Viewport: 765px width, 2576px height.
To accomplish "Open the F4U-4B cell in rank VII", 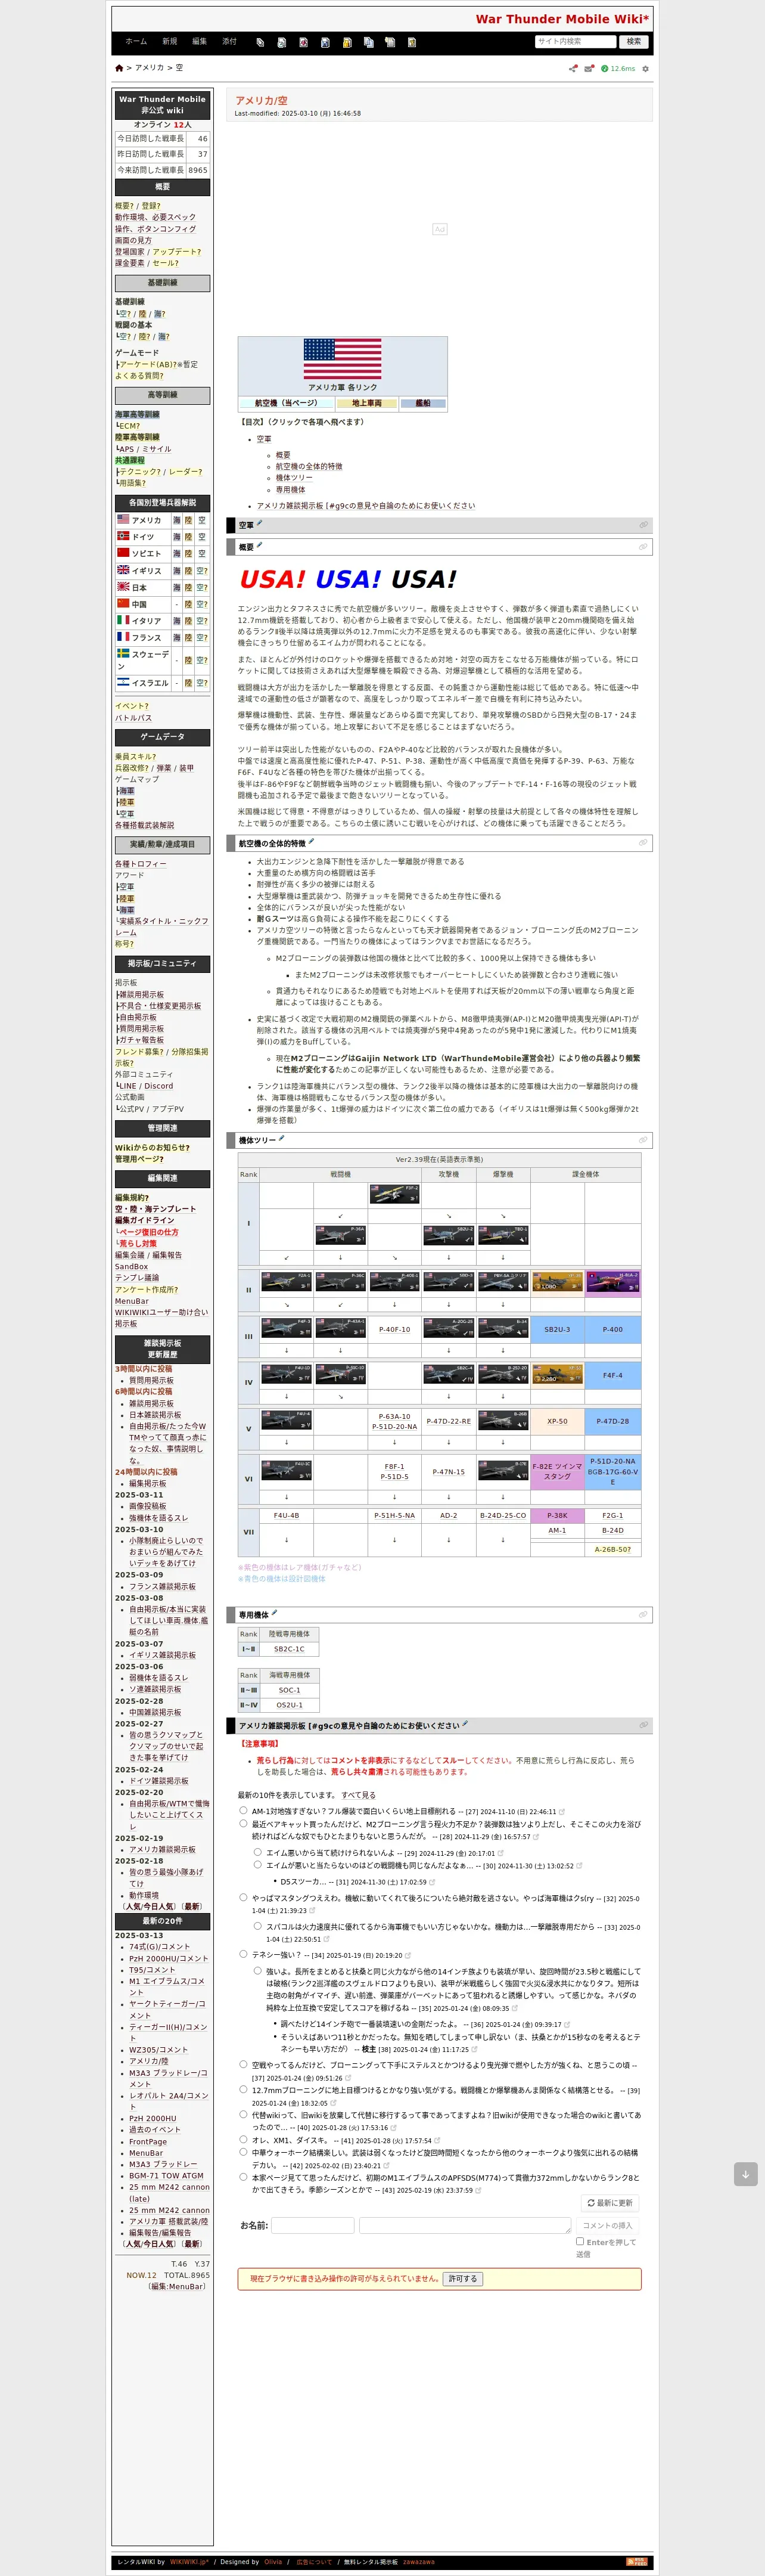I will click(x=286, y=1515).
